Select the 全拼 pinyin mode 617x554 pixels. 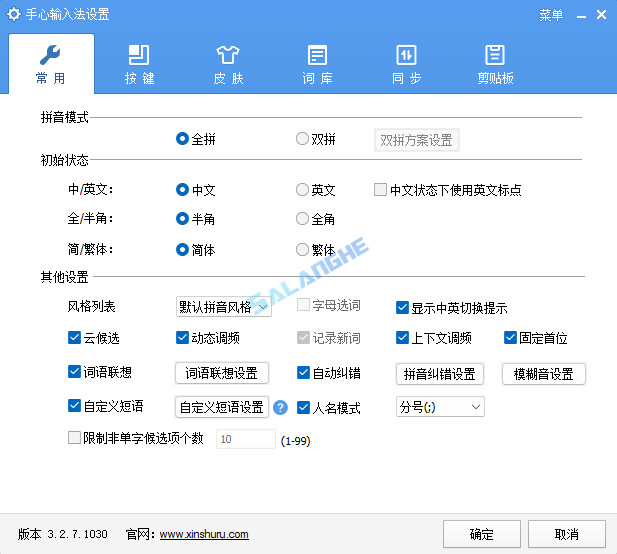tap(196, 139)
